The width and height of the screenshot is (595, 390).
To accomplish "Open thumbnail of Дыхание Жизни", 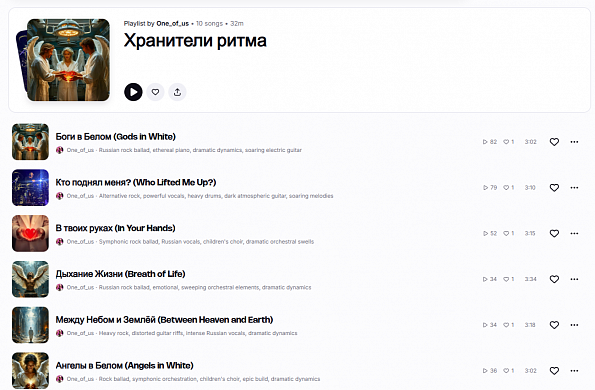I will [30, 279].
